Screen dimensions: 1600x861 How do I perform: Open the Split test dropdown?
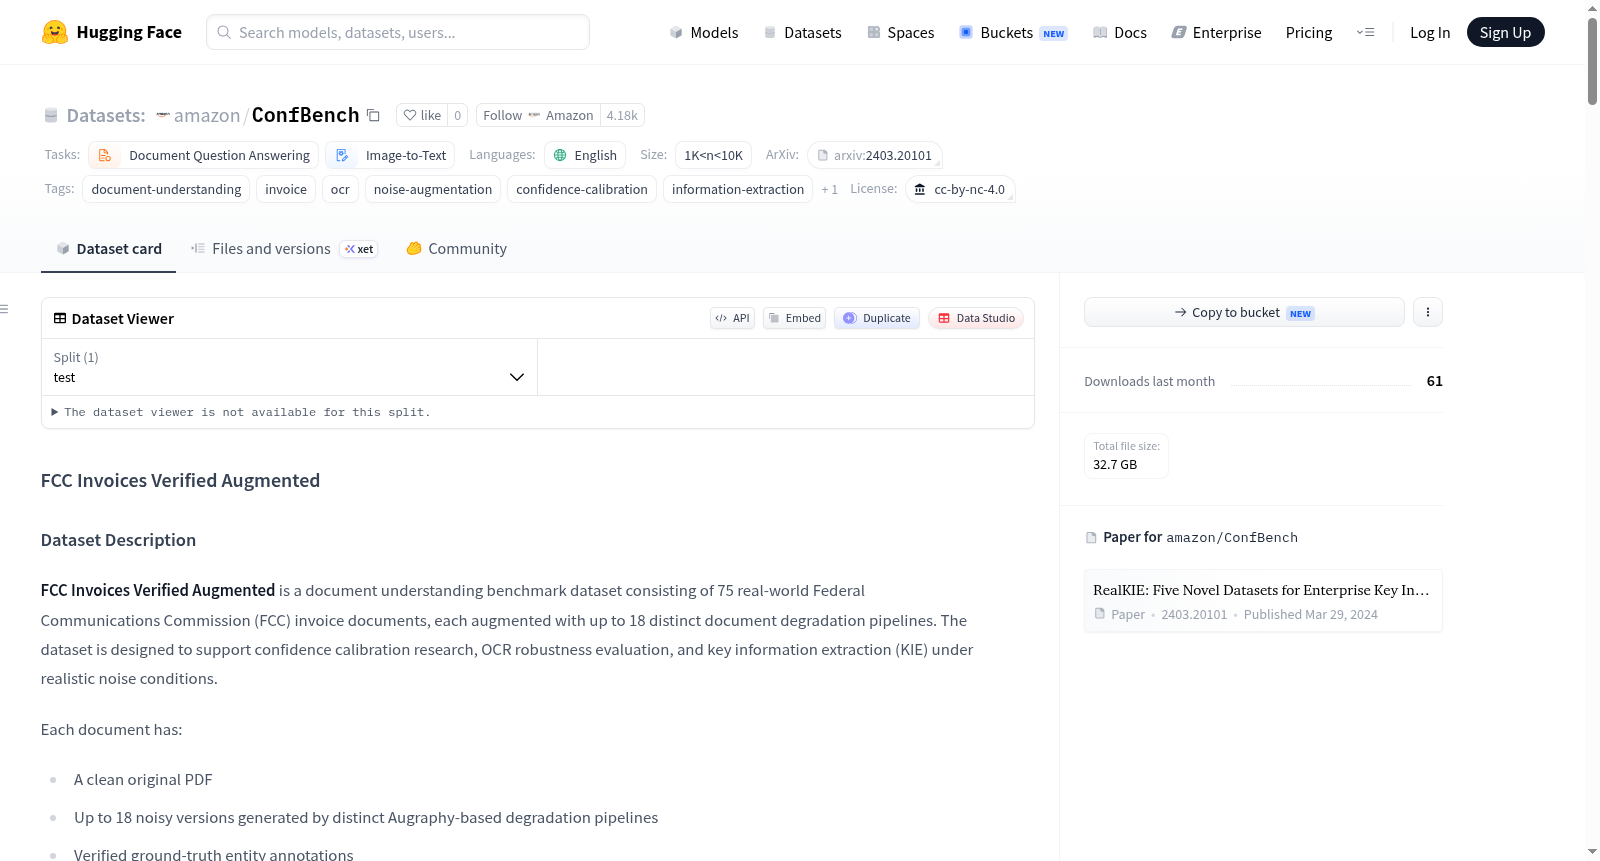pos(289,367)
